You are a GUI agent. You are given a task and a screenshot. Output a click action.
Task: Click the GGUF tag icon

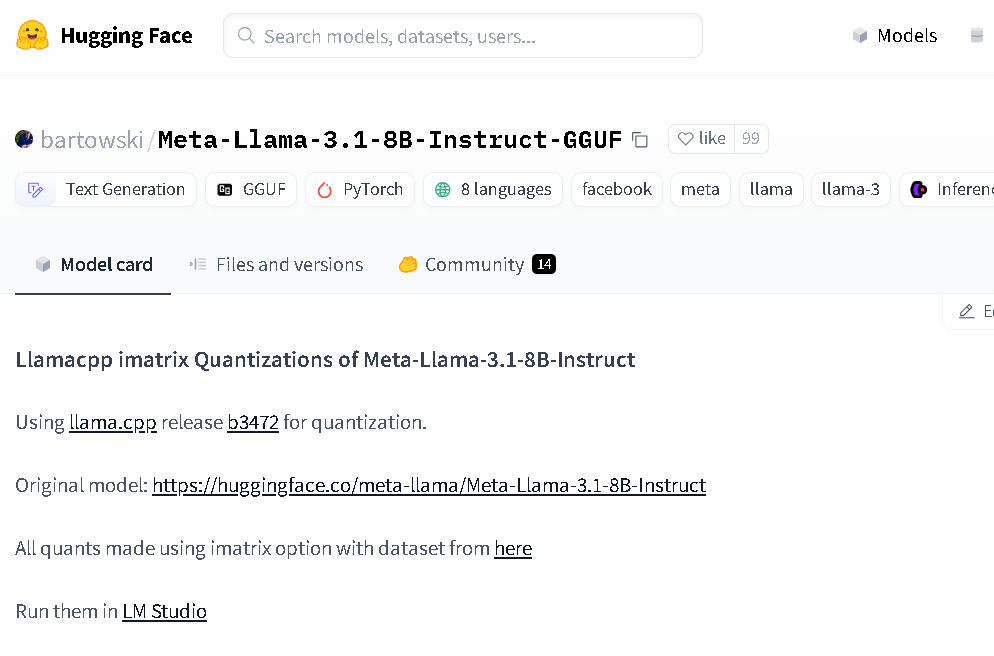pos(225,190)
